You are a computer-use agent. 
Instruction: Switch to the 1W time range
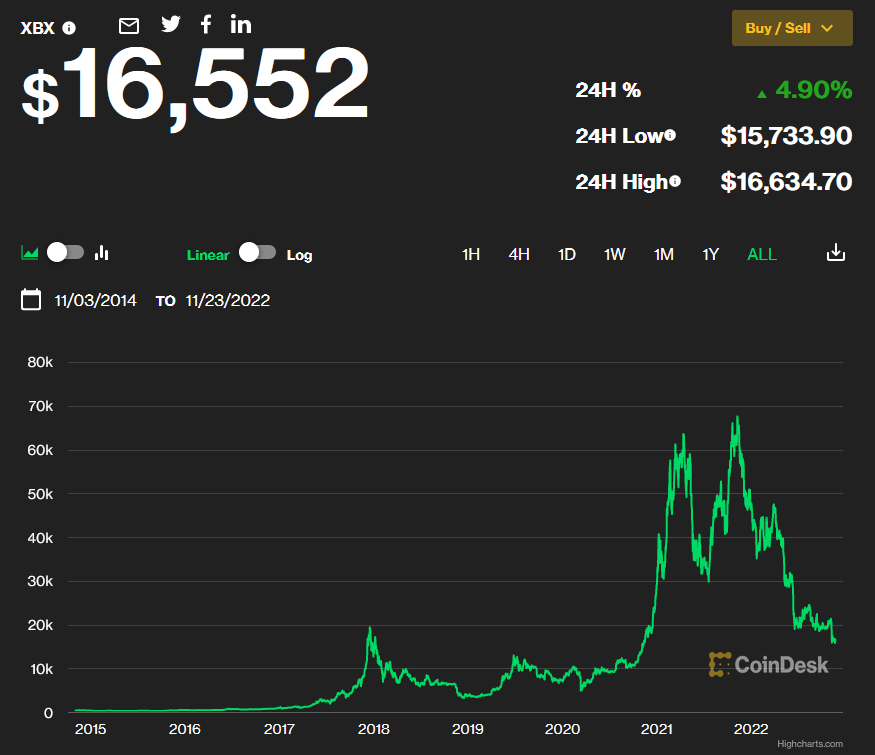[614, 254]
